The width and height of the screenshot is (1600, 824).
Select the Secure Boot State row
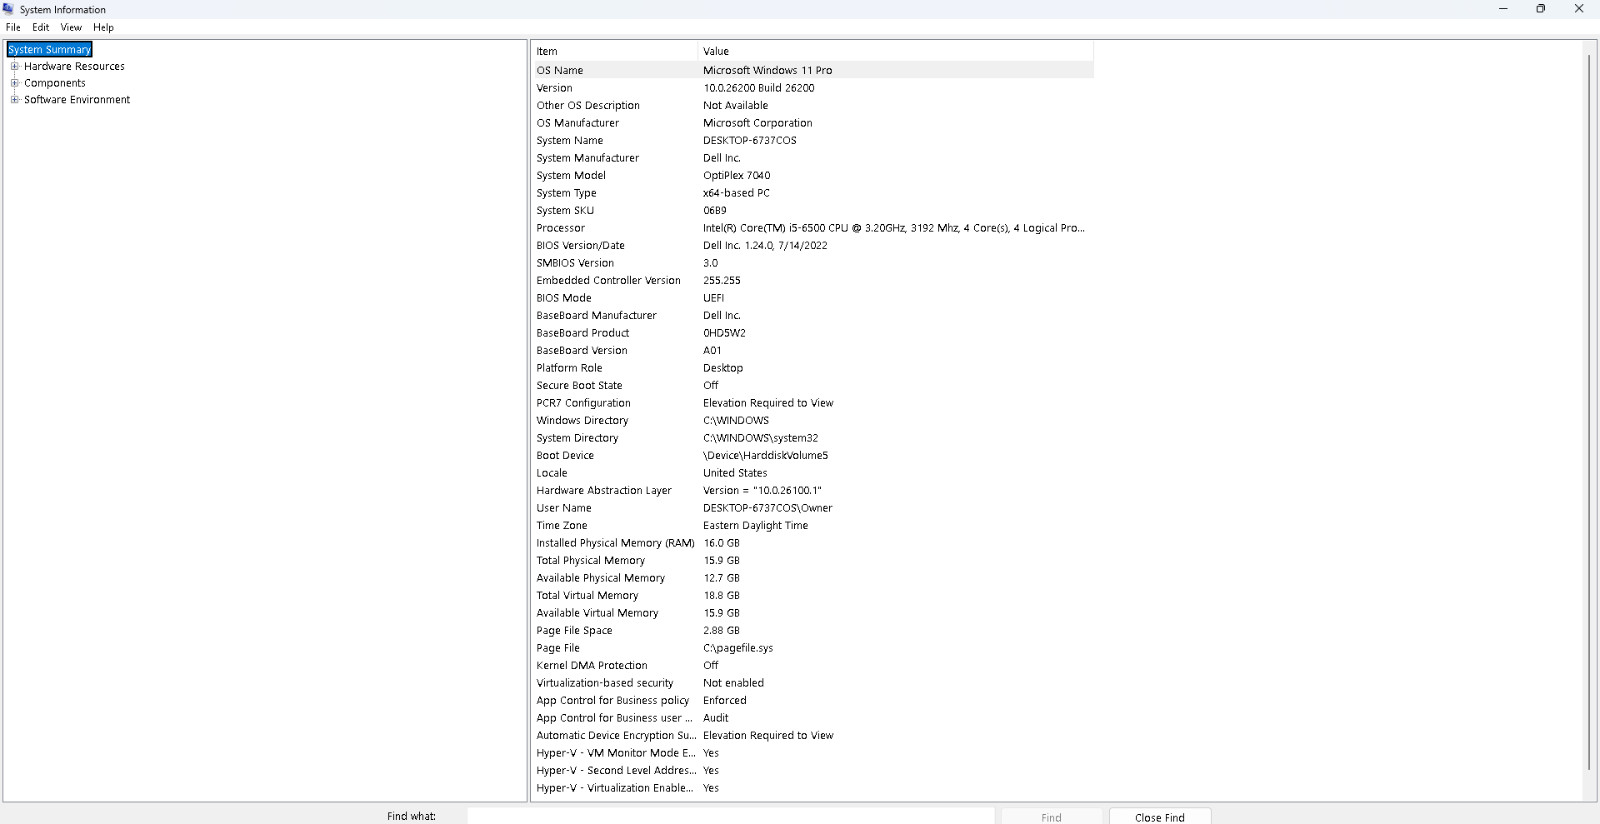(813, 385)
